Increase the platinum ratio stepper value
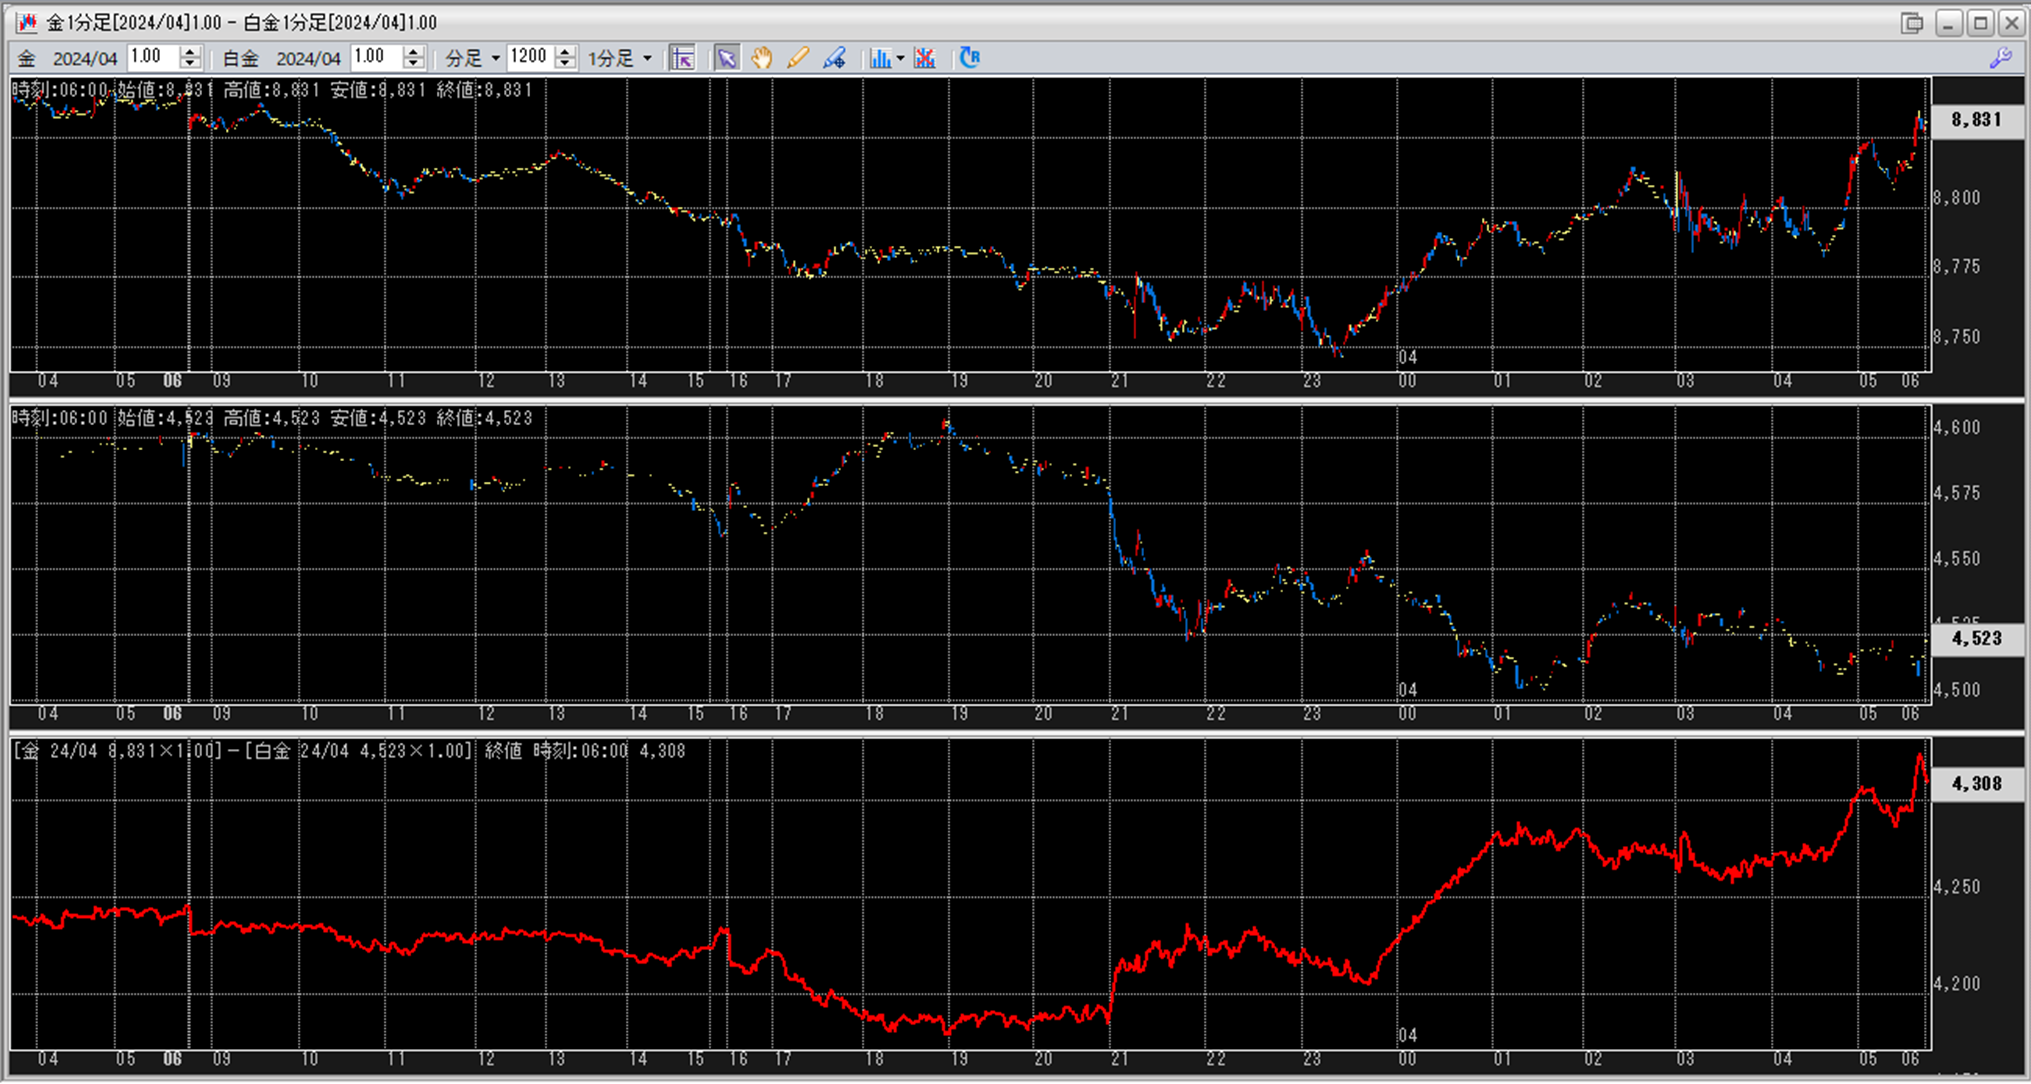Screen dimensions: 2031x1084 click(414, 51)
